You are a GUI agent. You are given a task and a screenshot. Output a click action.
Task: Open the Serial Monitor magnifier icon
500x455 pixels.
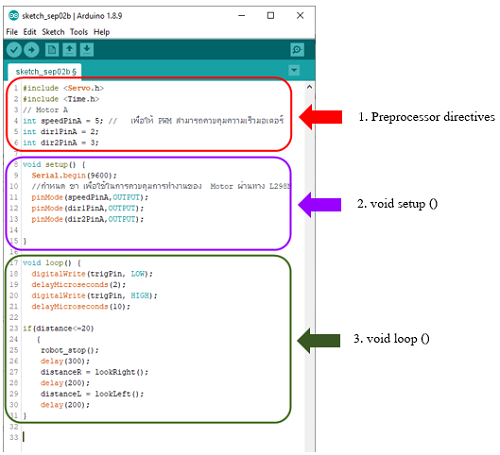point(297,50)
